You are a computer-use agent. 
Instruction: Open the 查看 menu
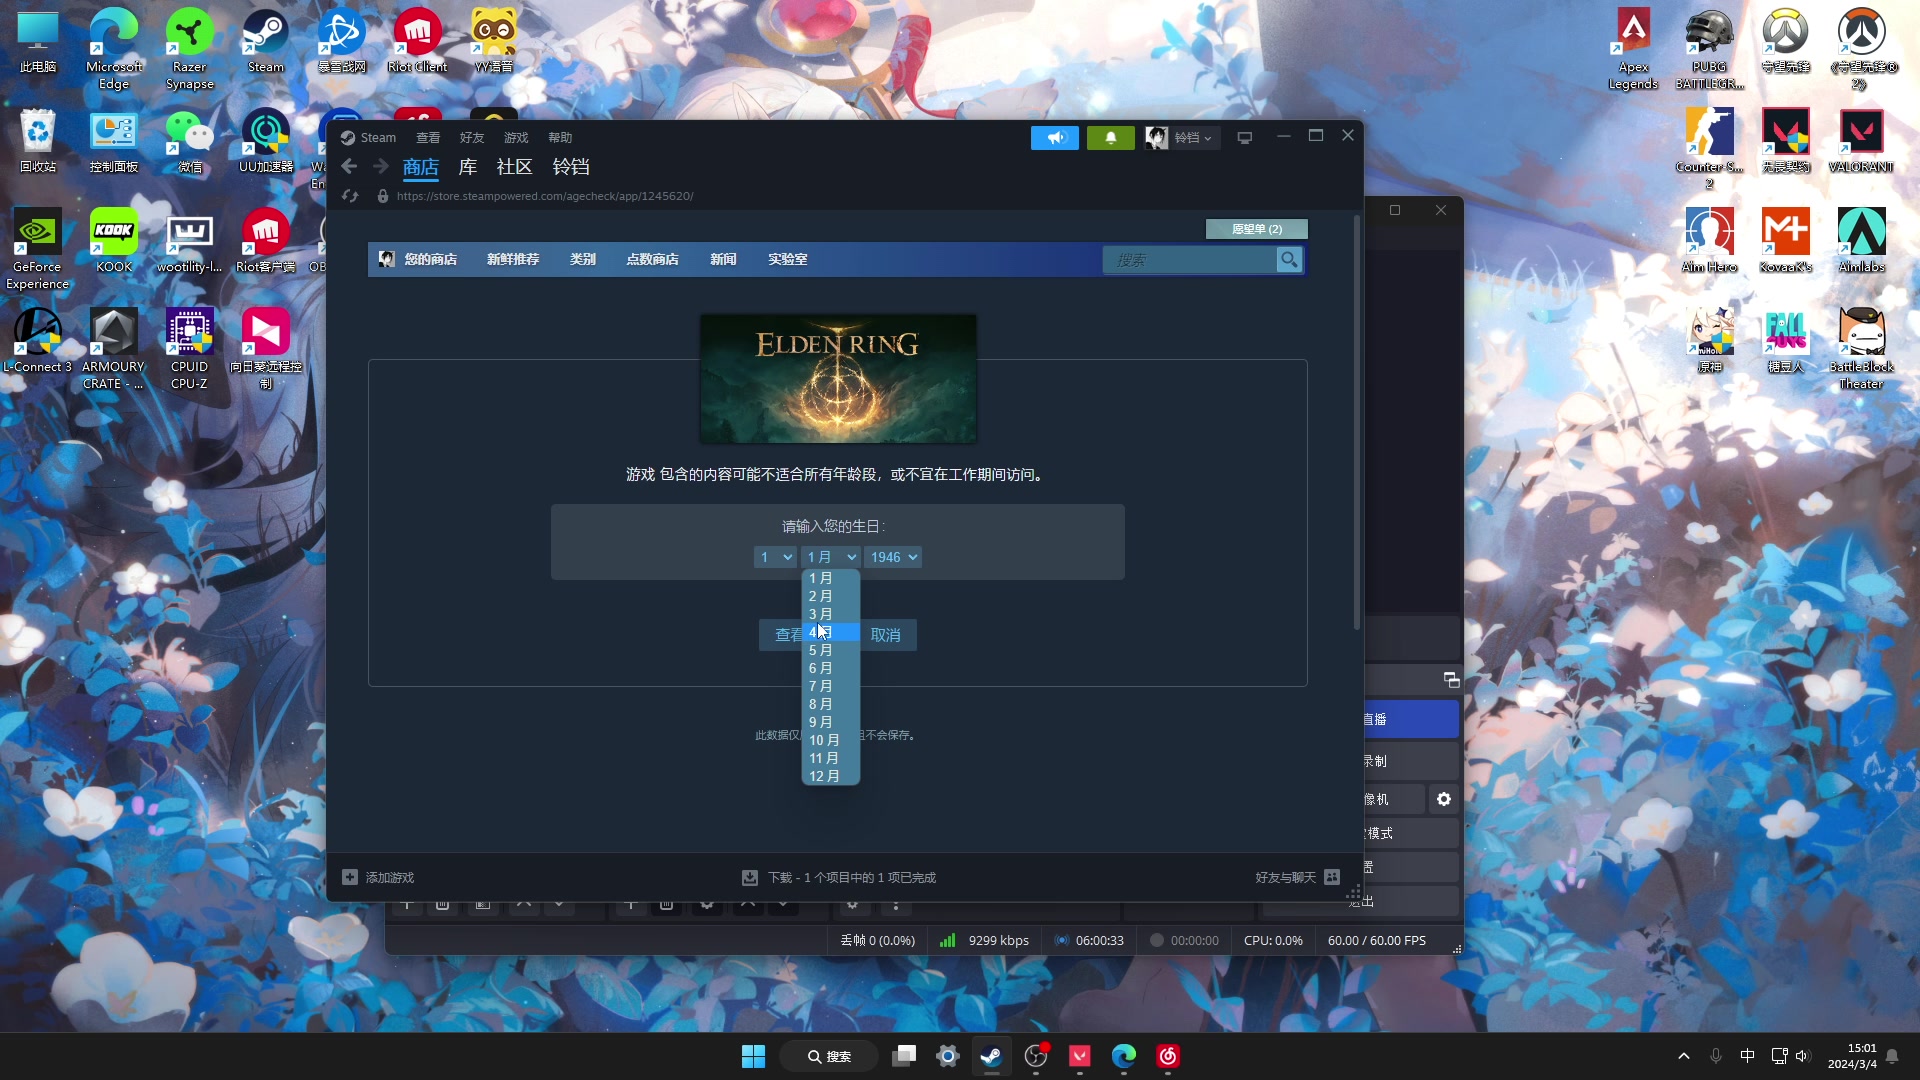(x=428, y=138)
